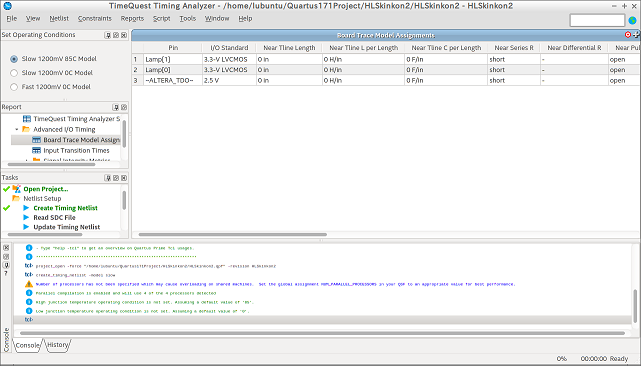Image resolution: width=641 pixels, height=366 pixels.
Task: Click the Open Project task icon
Action: [16, 189]
